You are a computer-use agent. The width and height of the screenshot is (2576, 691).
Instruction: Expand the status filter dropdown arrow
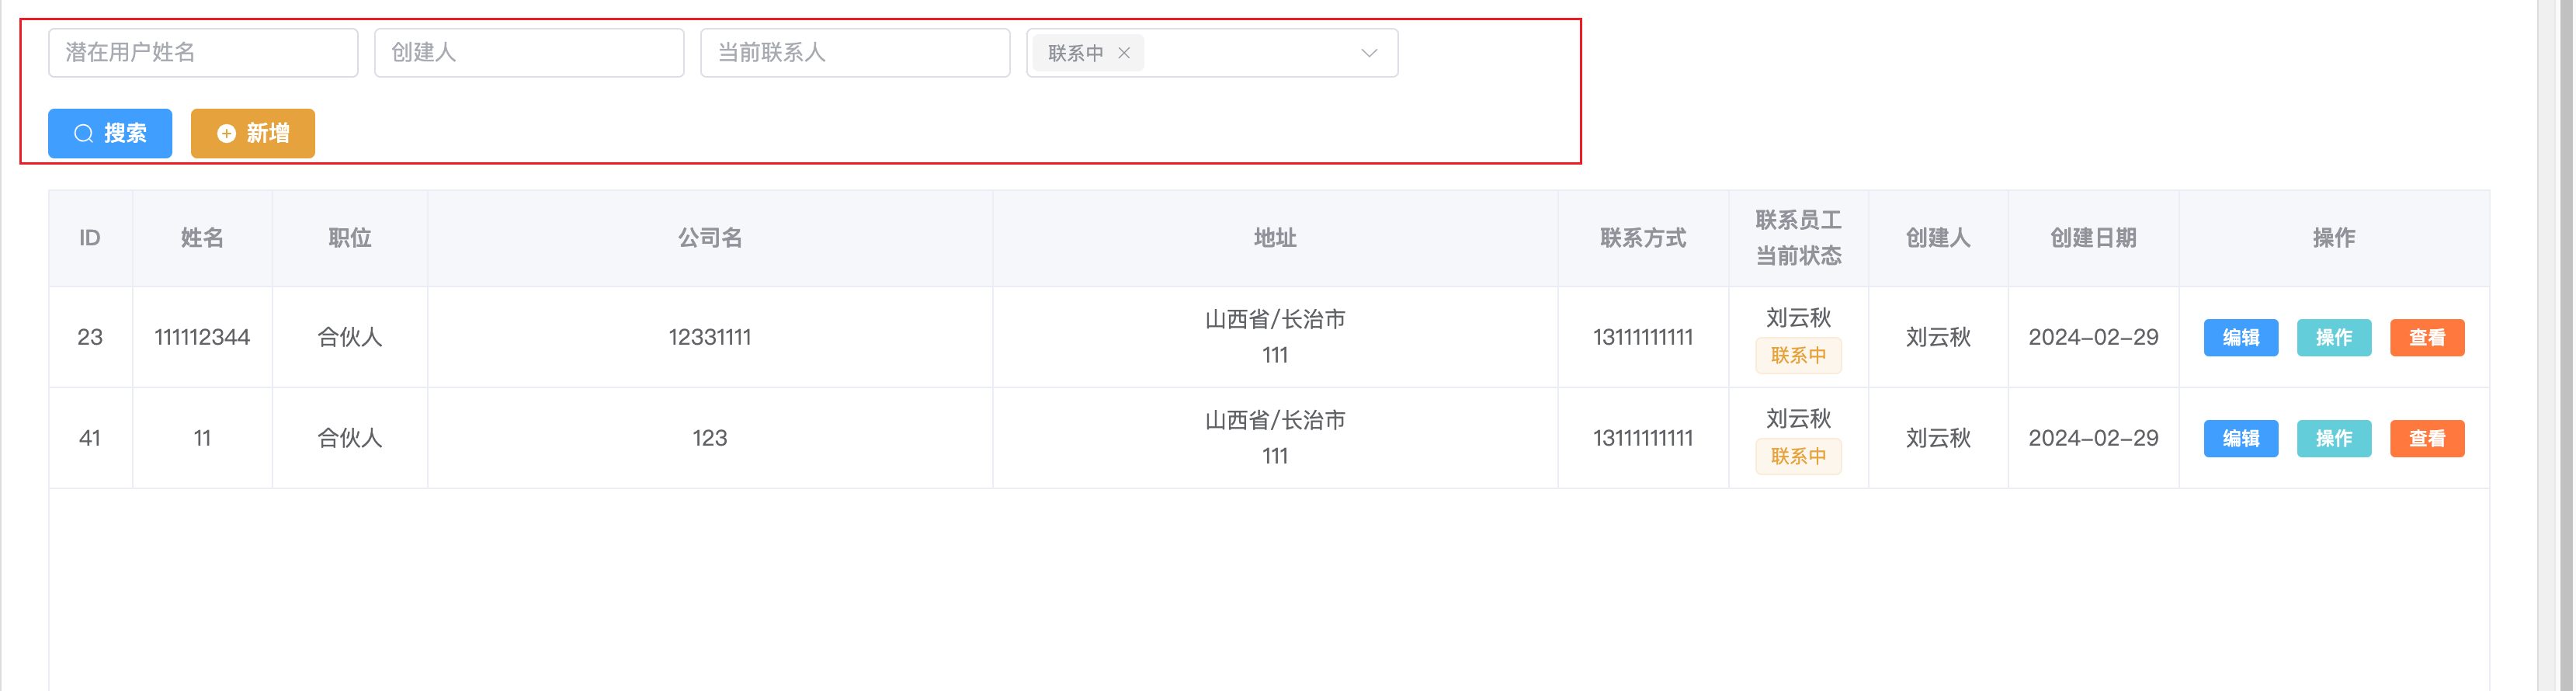point(1369,53)
